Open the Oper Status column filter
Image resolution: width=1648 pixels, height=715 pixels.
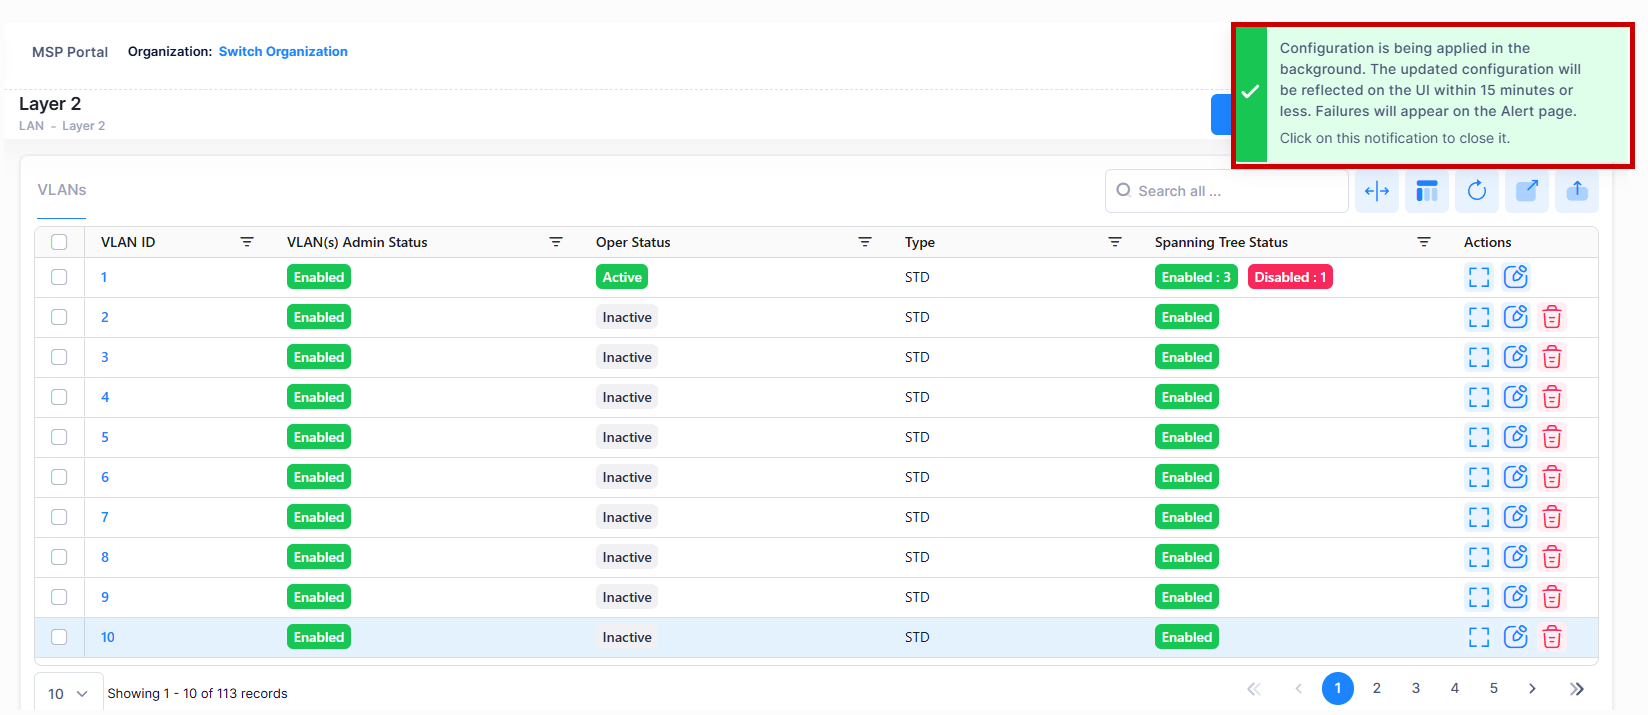tap(865, 242)
